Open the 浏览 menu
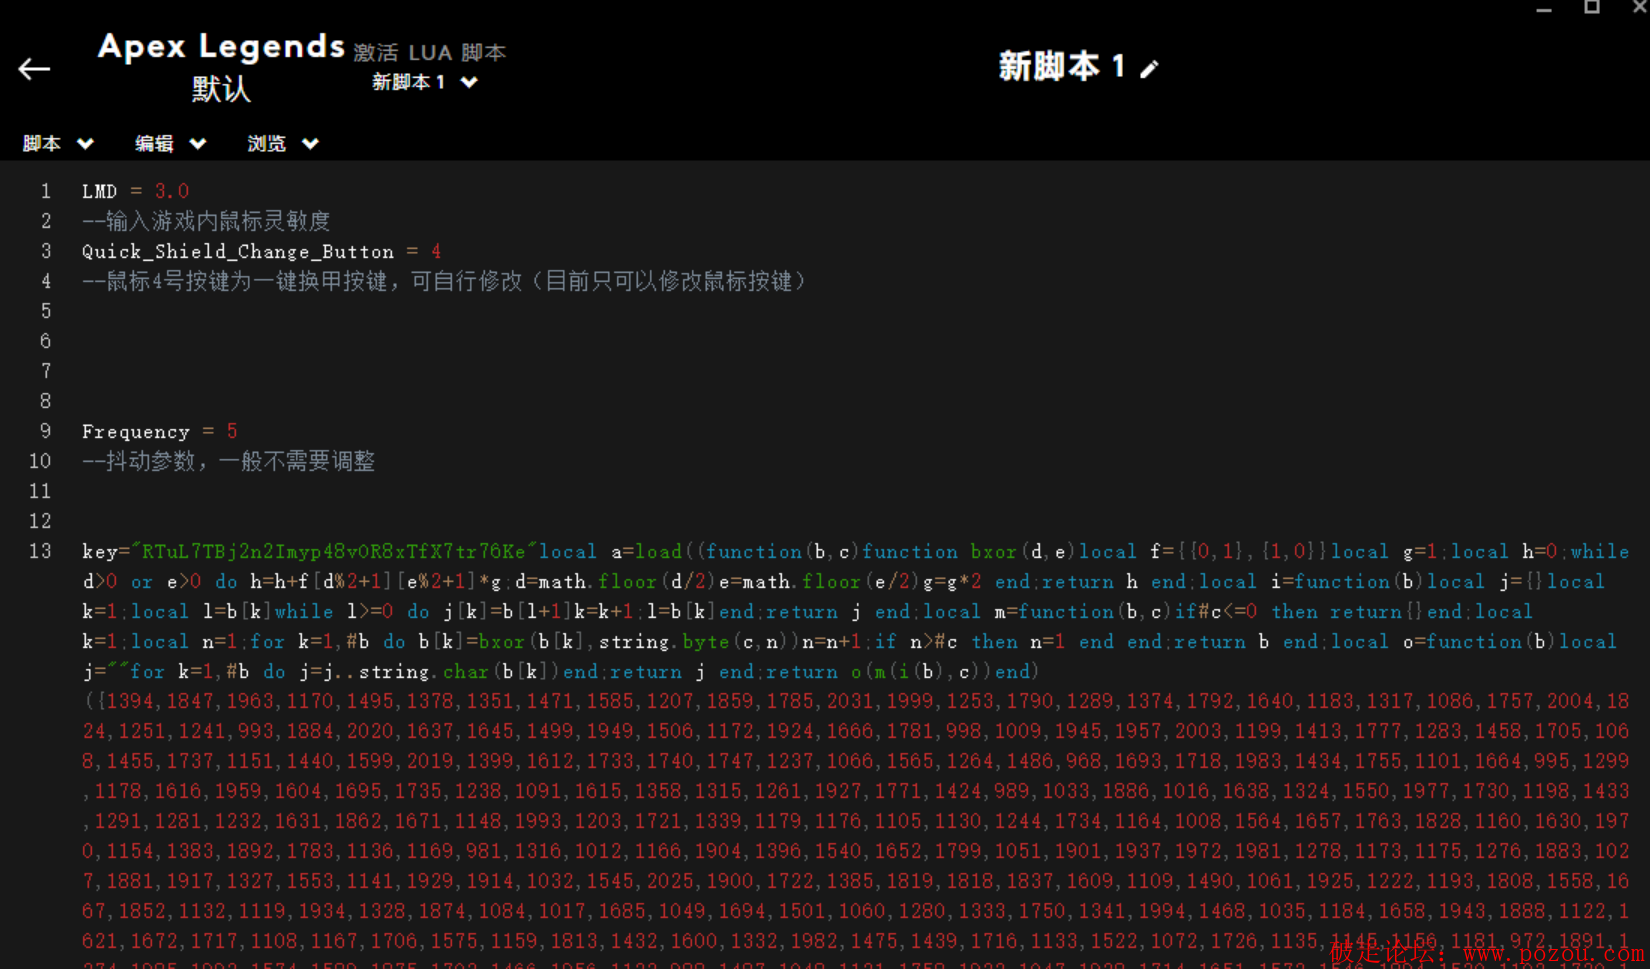 tap(282, 144)
